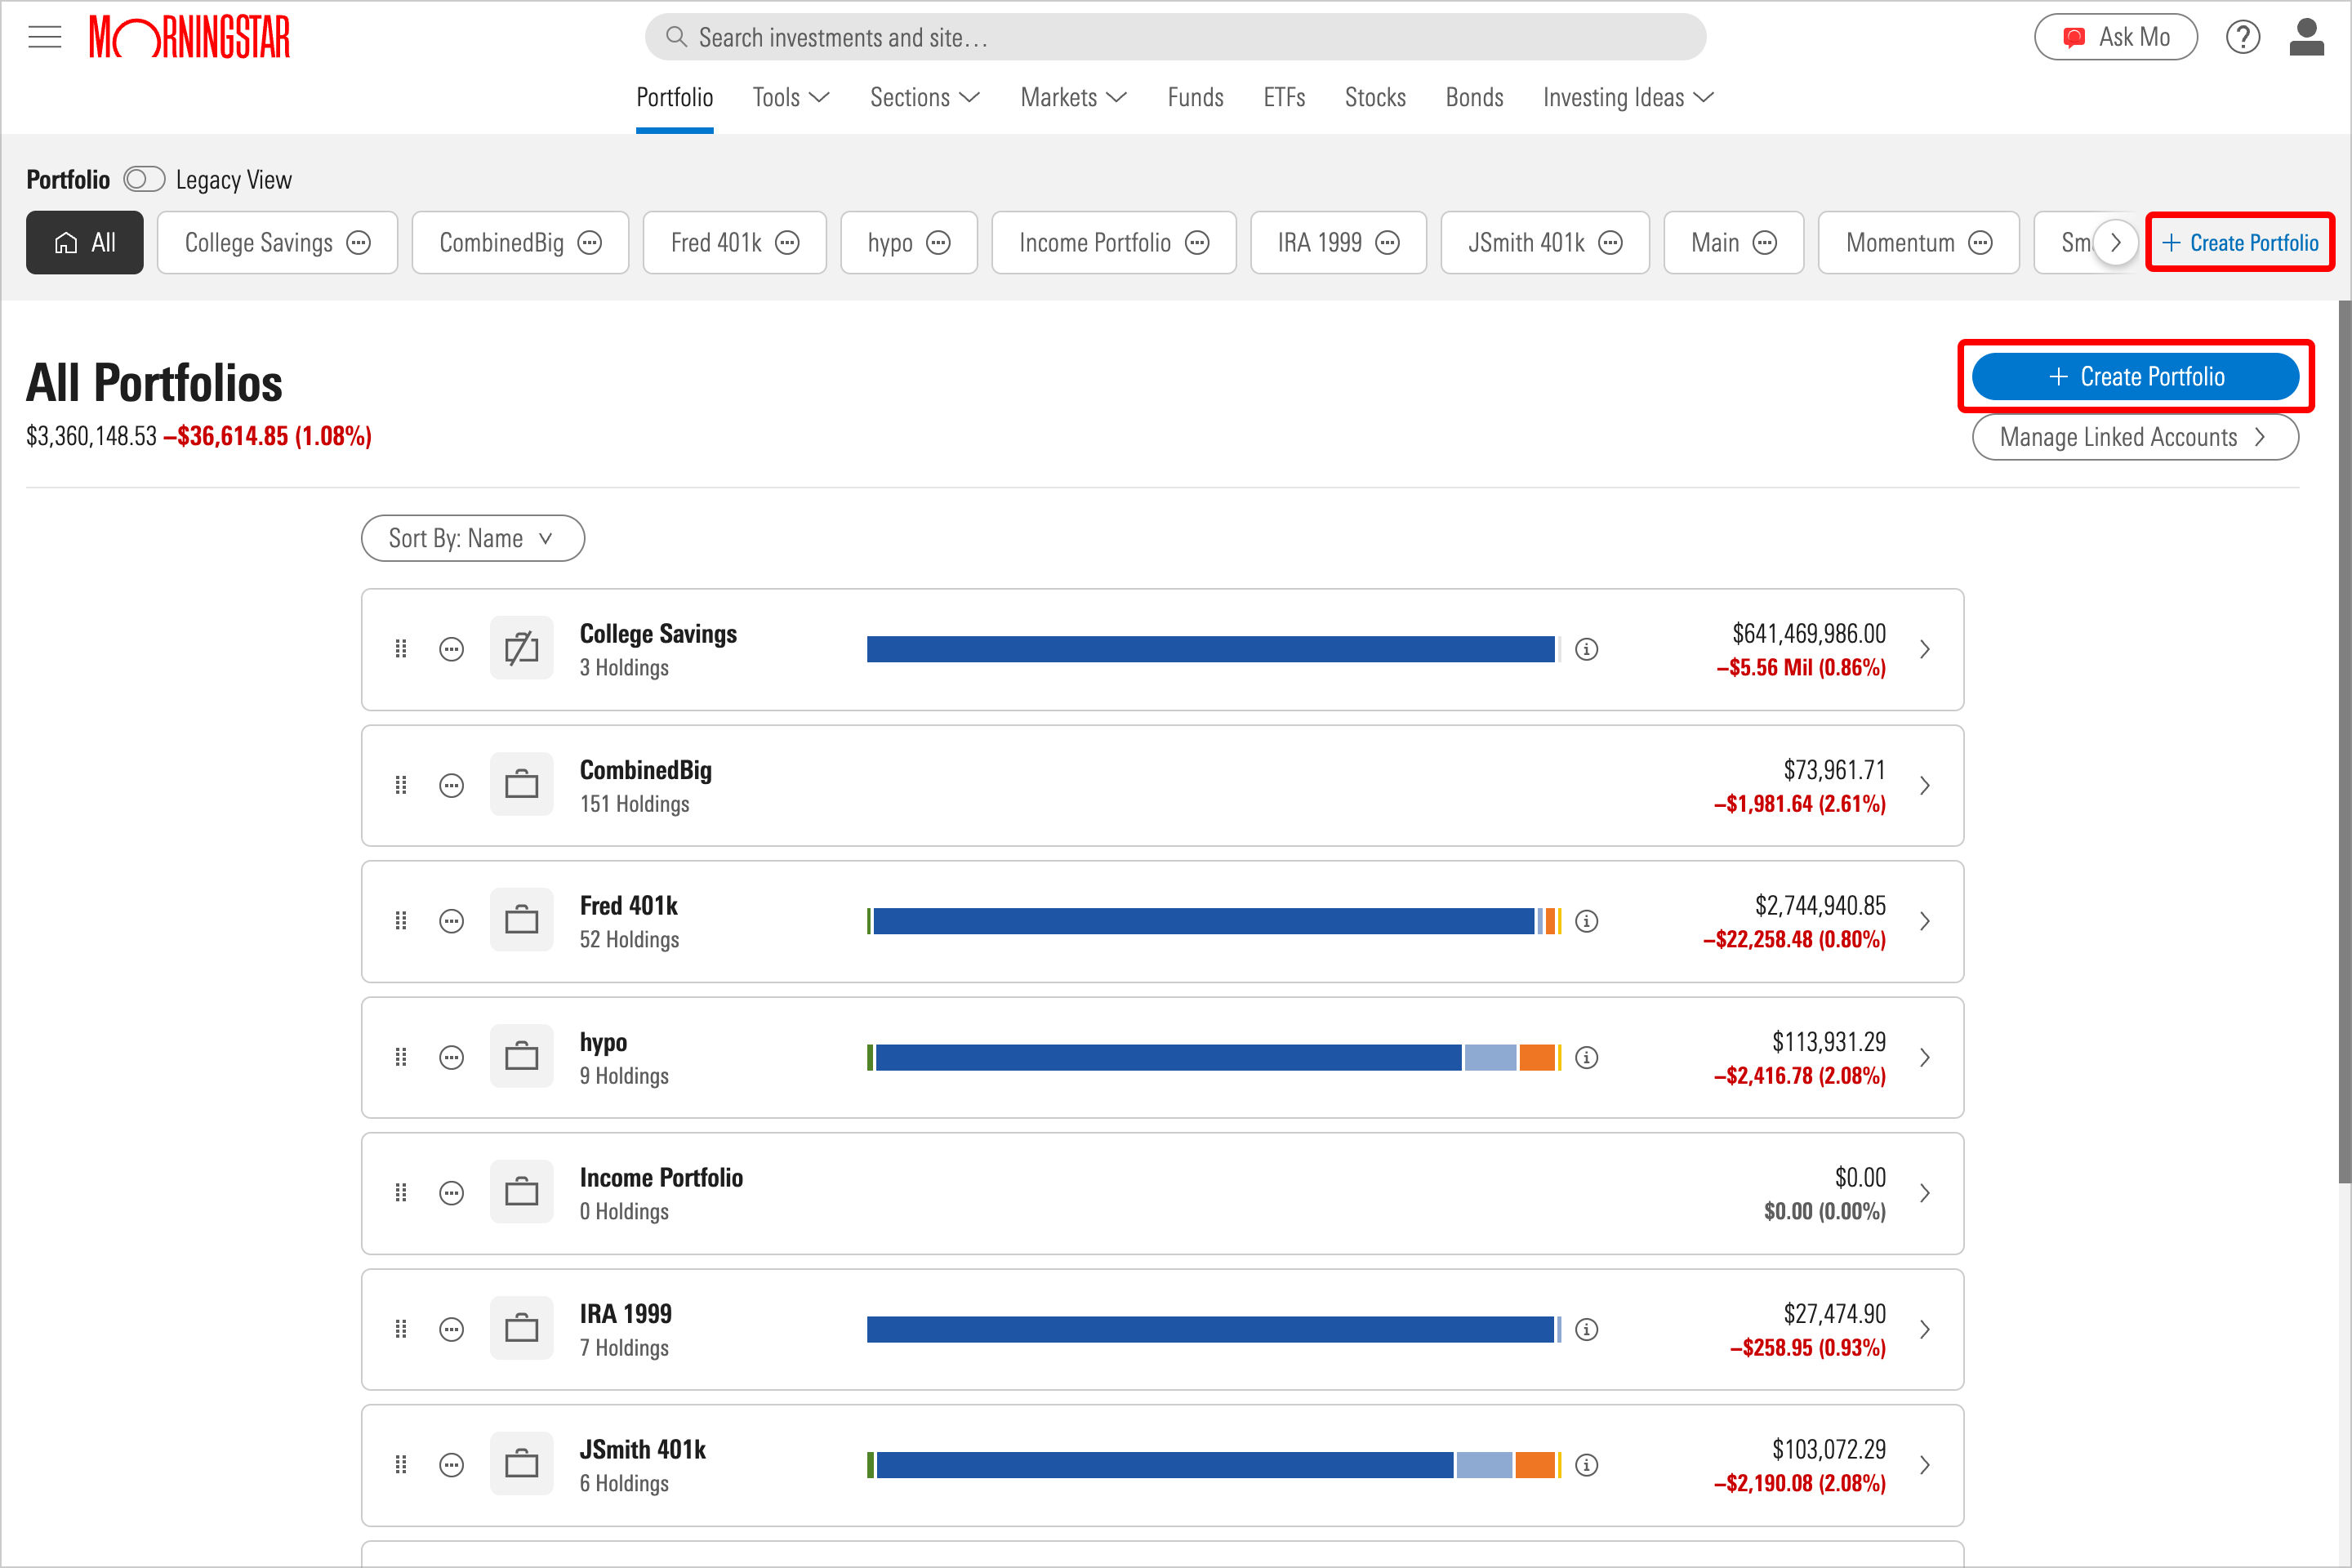2352x1568 pixels.
Task: Select the Portfolio navigation tab
Action: [675, 97]
